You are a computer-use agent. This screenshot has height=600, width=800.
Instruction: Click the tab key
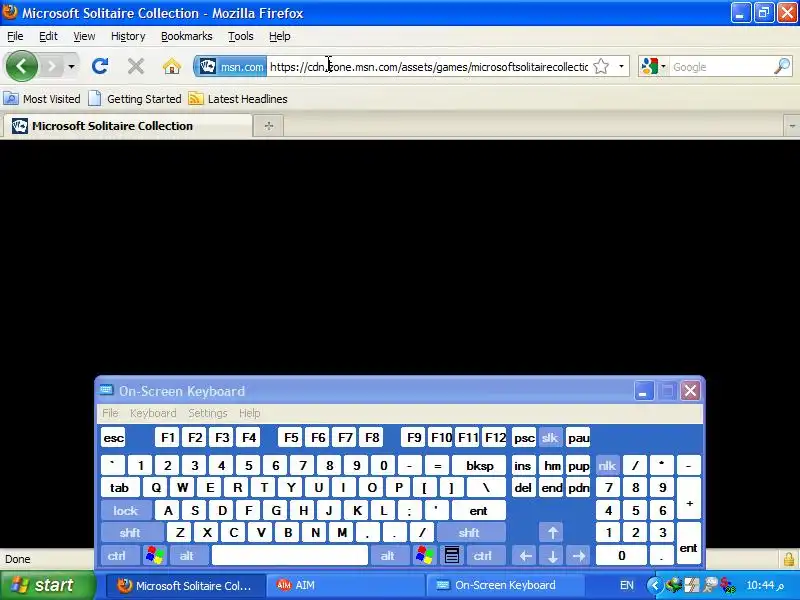click(119, 488)
